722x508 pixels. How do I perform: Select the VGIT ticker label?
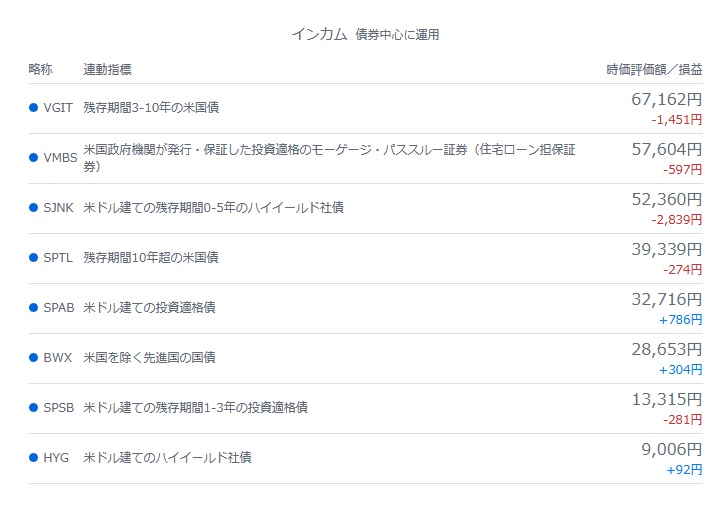(x=58, y=107)
